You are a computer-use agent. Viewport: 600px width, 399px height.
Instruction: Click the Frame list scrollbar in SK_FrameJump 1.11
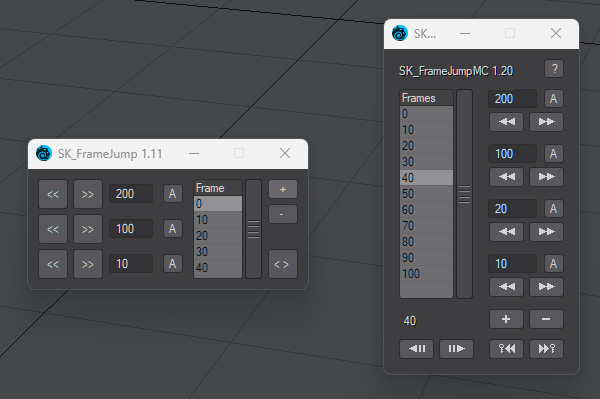(x=253, y=229)
